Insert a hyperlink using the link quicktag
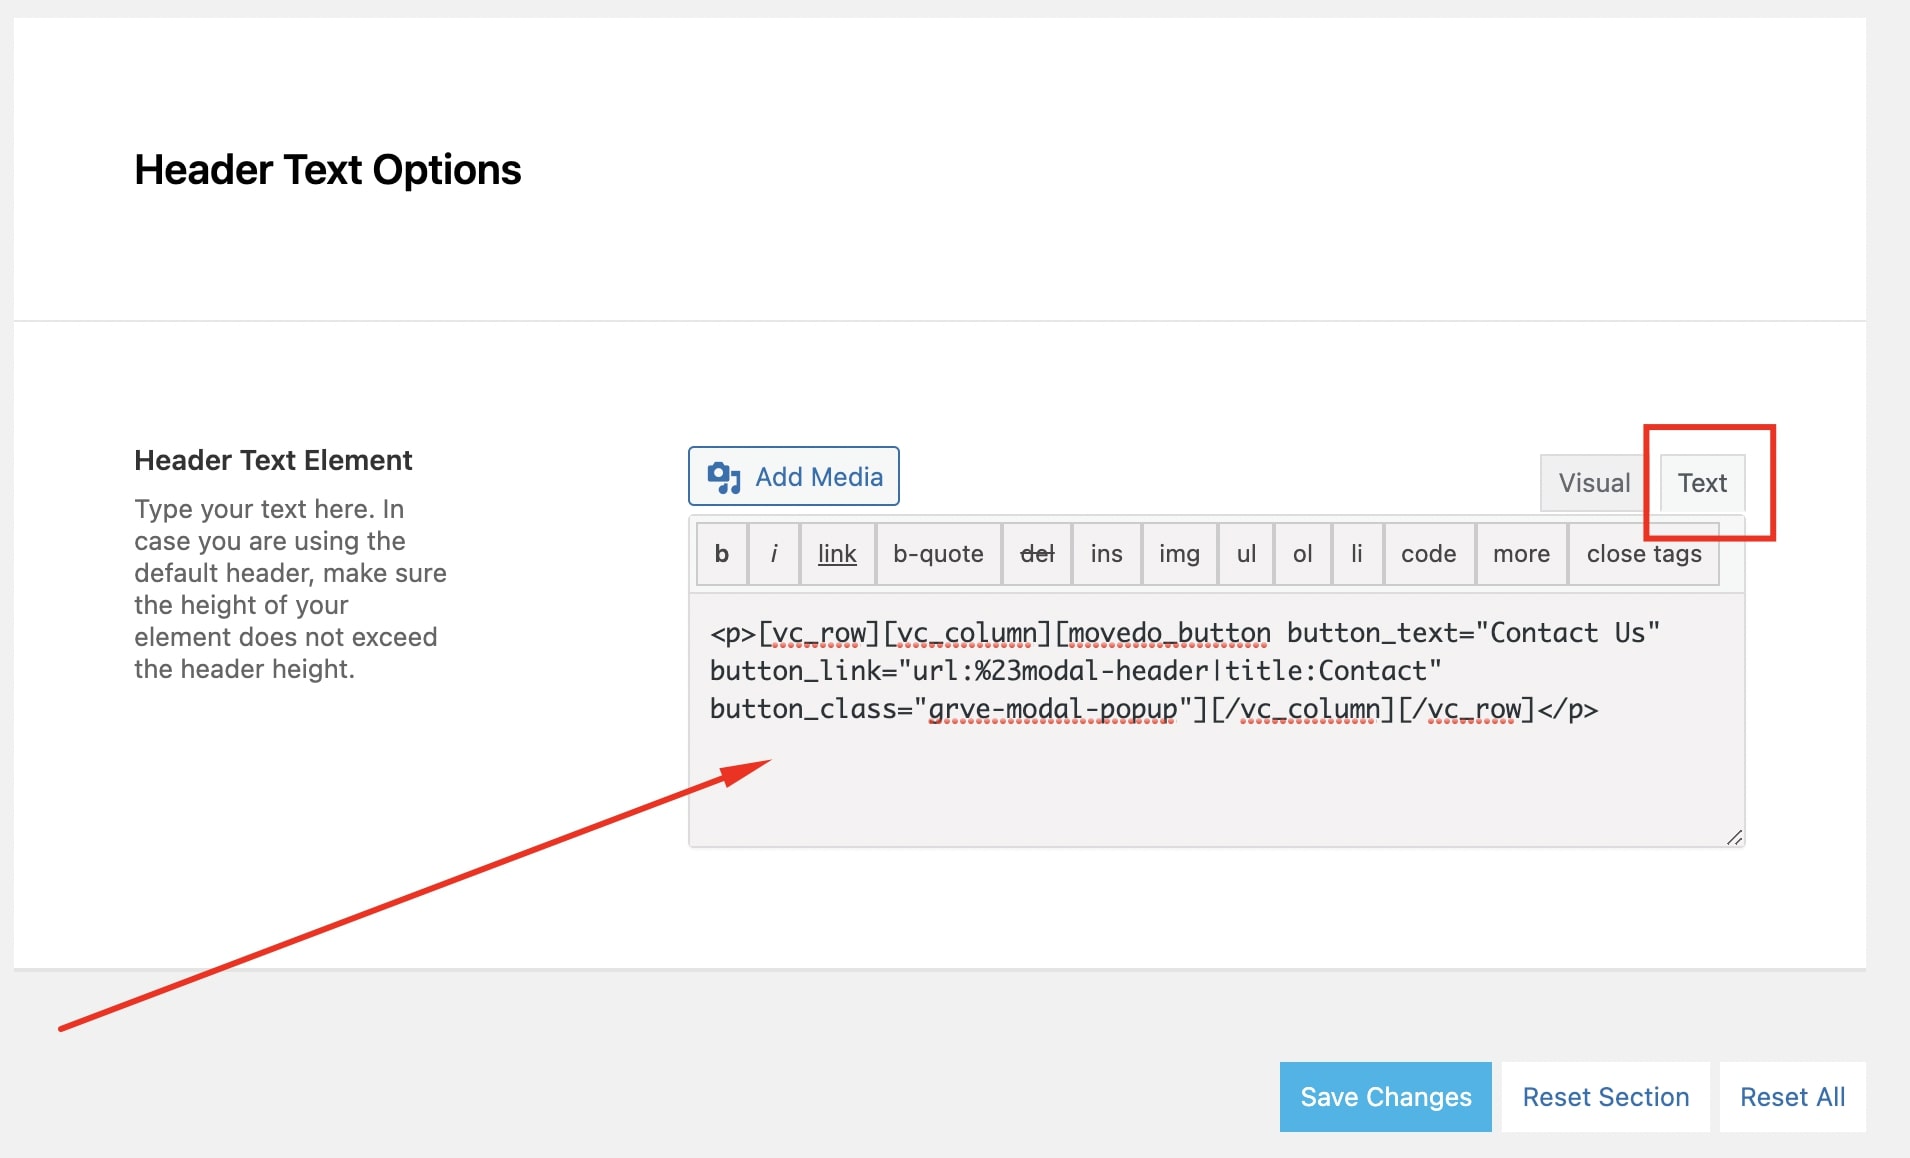Screen dimensions: 1910x1158 point(836,553)
